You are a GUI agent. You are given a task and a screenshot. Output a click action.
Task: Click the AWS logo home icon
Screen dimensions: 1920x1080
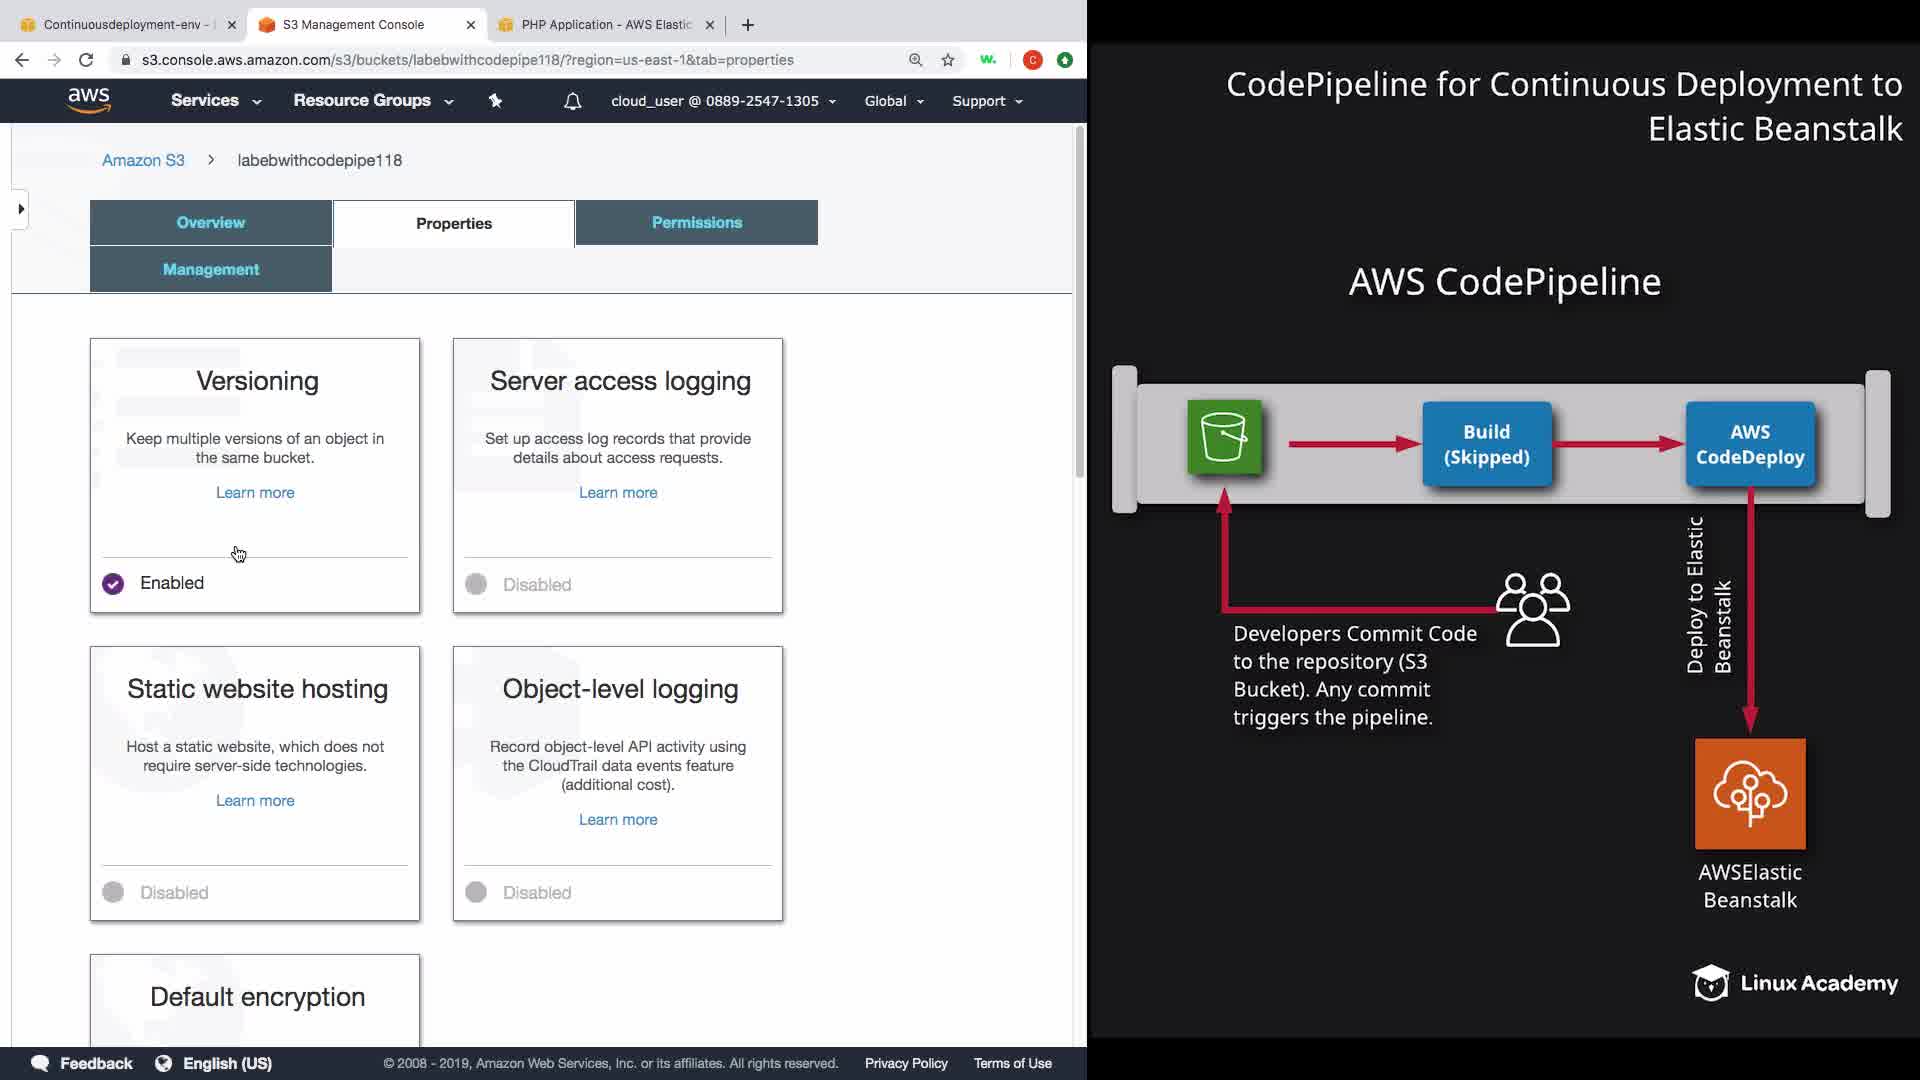[x=88, y=100]
